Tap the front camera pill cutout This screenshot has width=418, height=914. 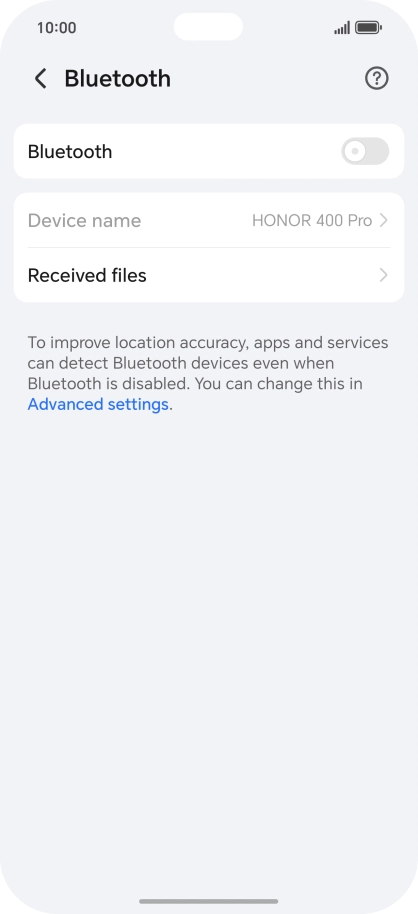[208, 27]
